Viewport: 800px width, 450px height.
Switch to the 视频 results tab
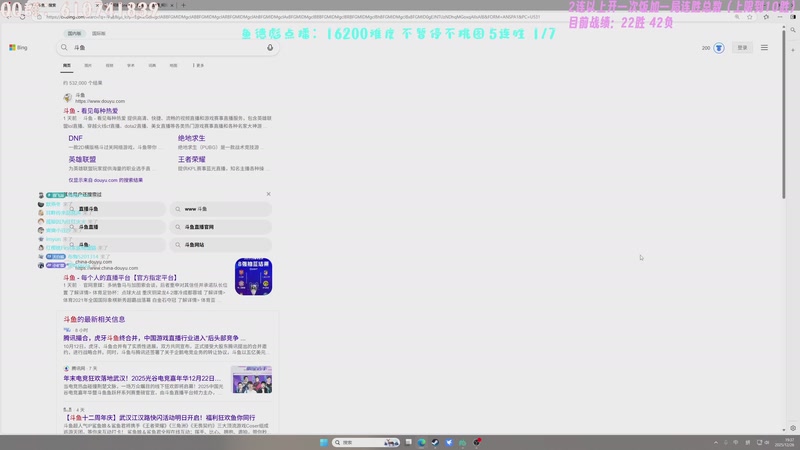coord(110,65)
